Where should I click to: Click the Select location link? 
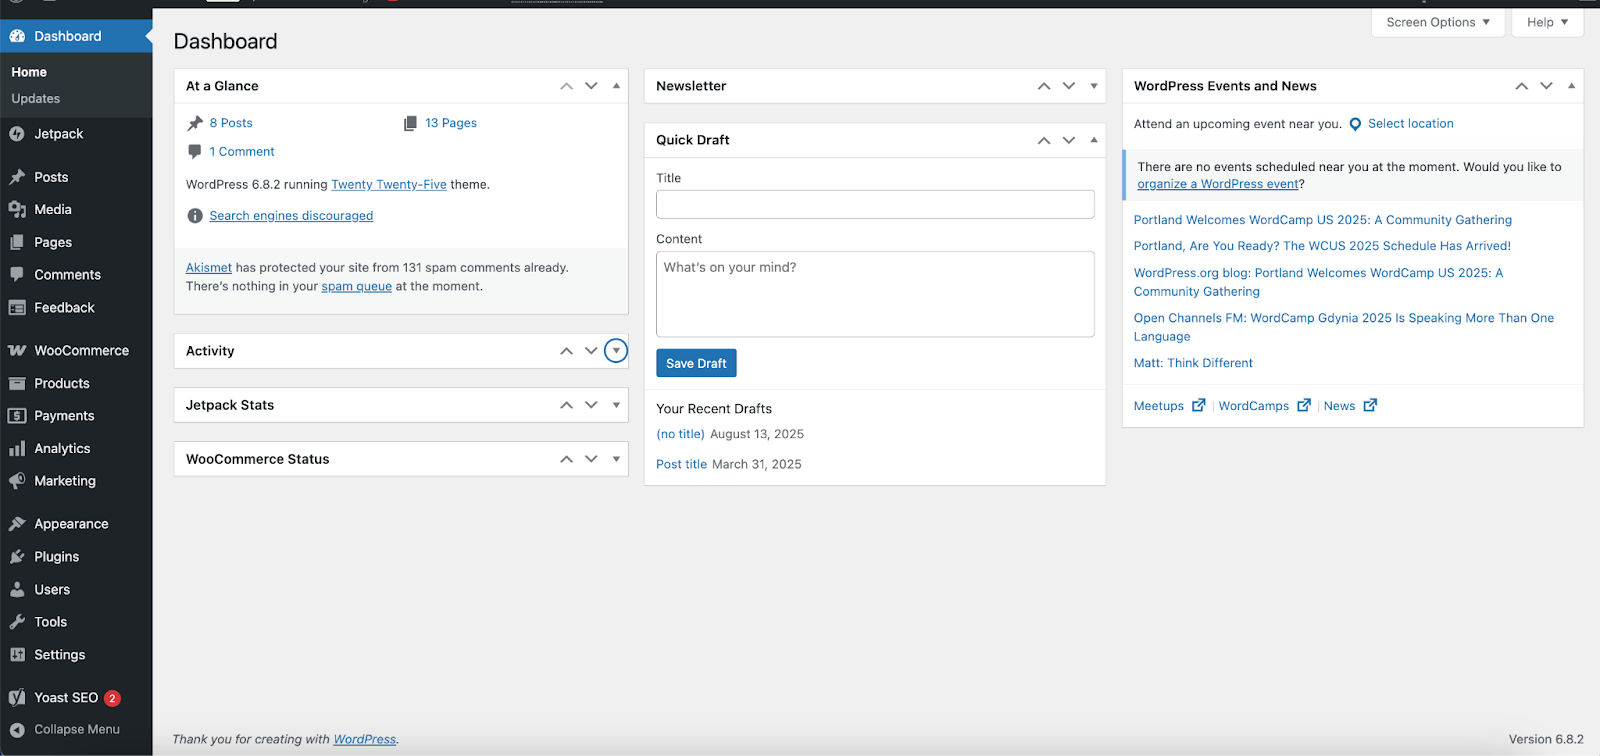(x=1411, y=124)
